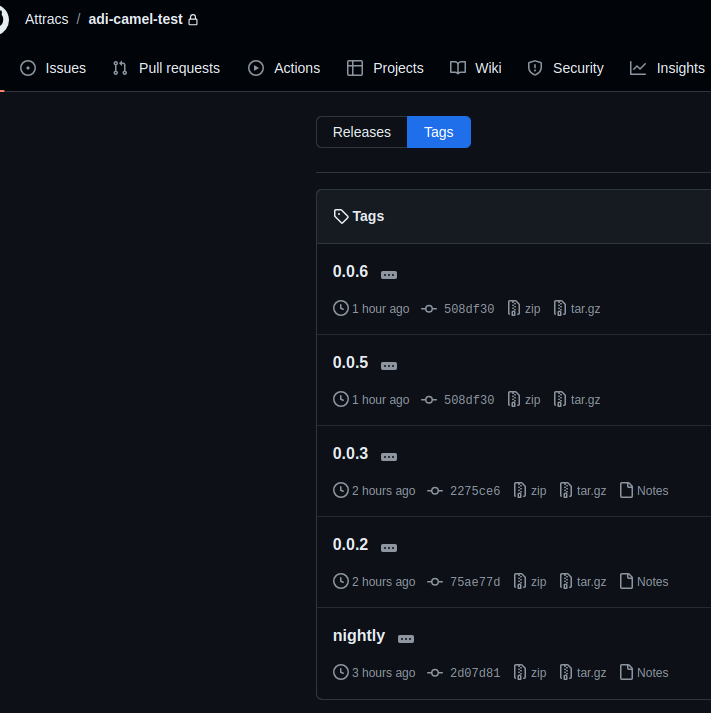711x713 pixels.
Task: Select the Tags view button
Action: 439,132
